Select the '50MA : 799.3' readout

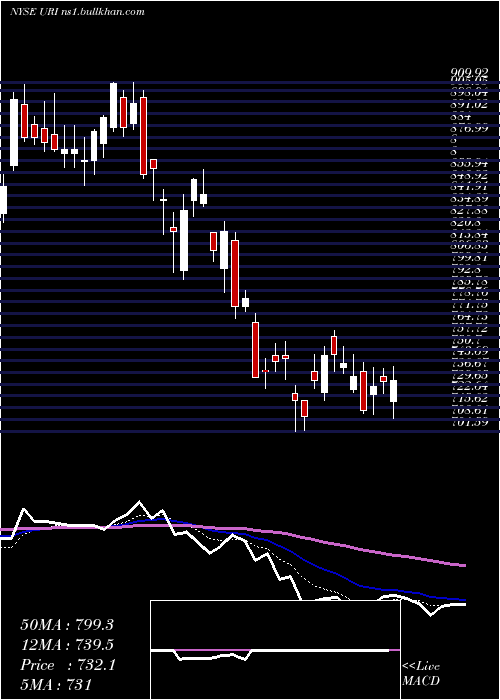[x=67, y=625]
